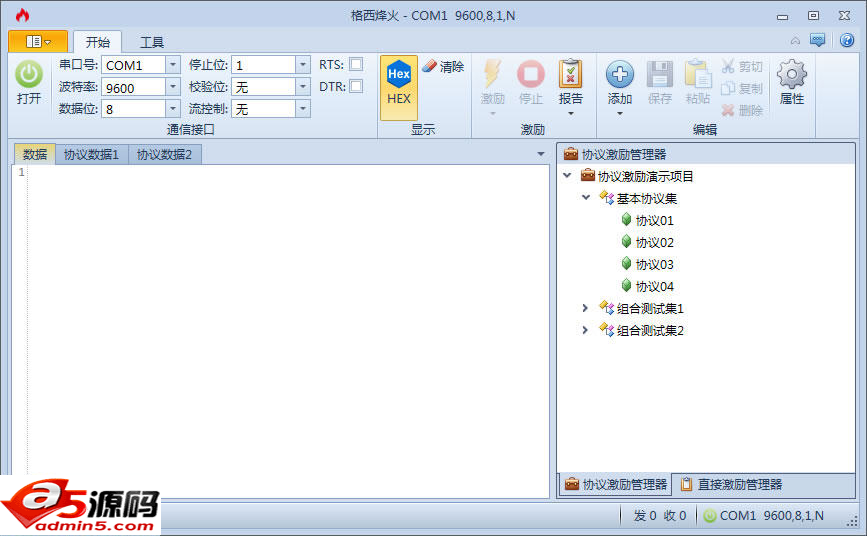Screen dimensions: 867x536
Task: Click the feedback speech bubble icon
Action: coord(817,40)
